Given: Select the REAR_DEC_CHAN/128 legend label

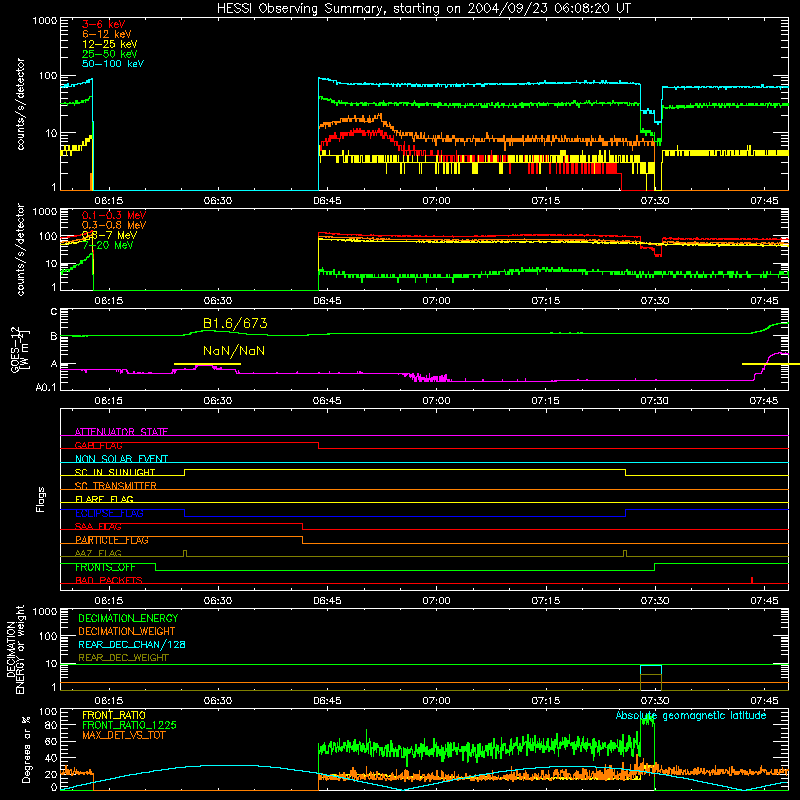Looking at the screenshot, I should click(x=132, y=645).
